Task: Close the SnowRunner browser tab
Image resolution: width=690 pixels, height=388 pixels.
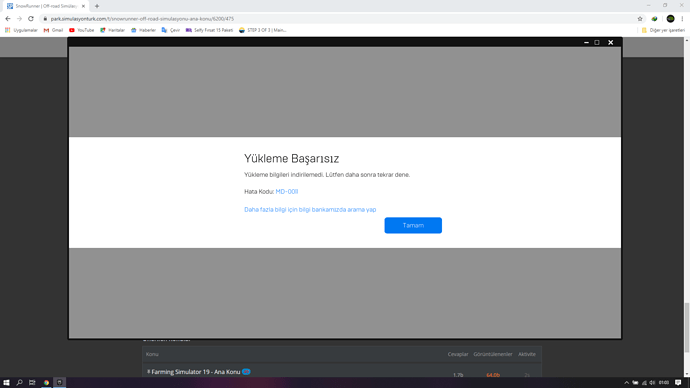Action: [x=83, y=6]
